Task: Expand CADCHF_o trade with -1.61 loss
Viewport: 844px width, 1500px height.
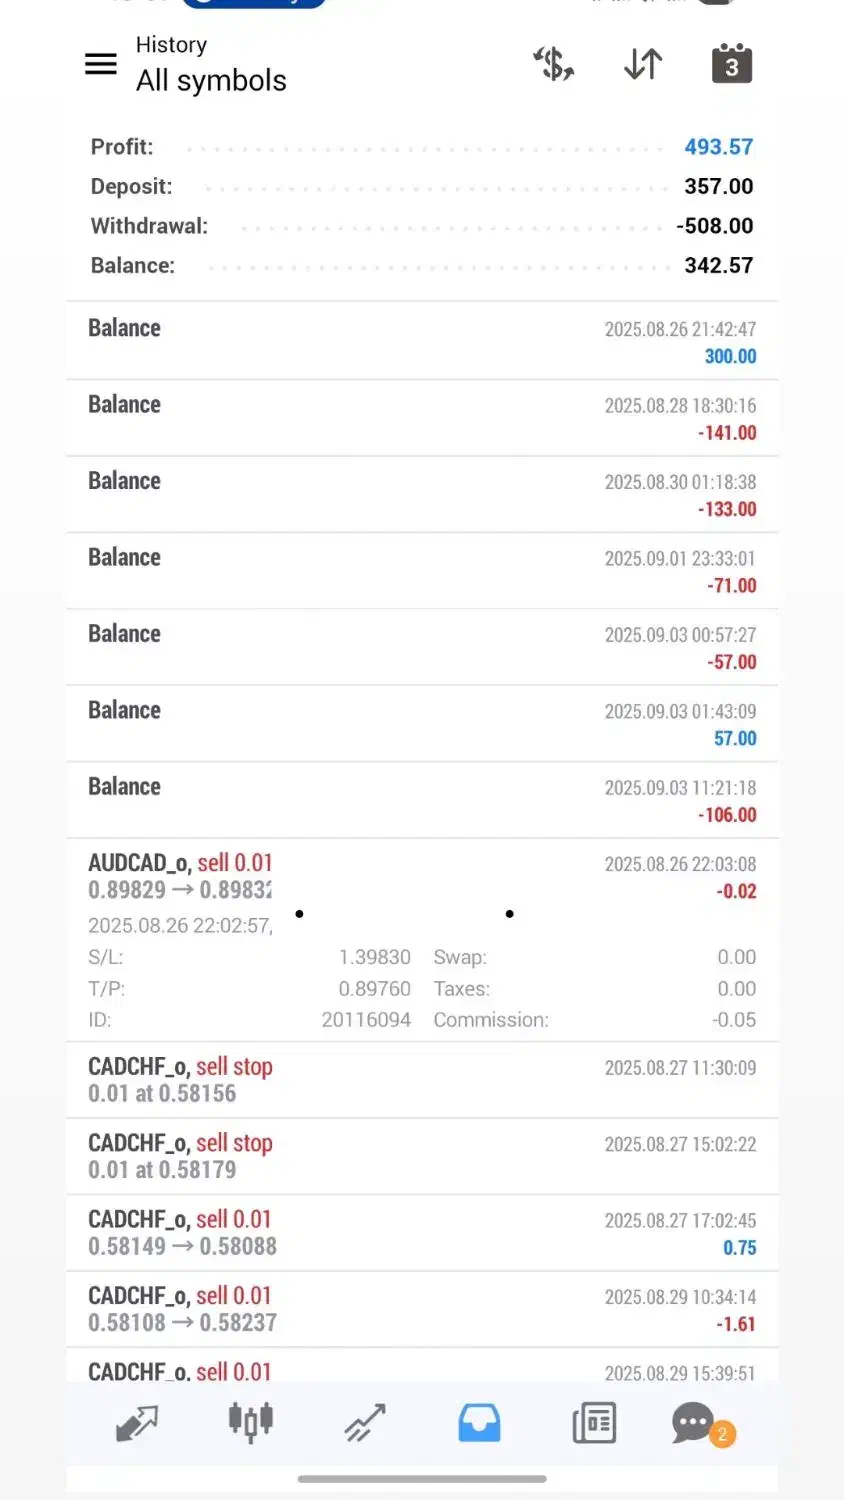Action: point(421,1309)
